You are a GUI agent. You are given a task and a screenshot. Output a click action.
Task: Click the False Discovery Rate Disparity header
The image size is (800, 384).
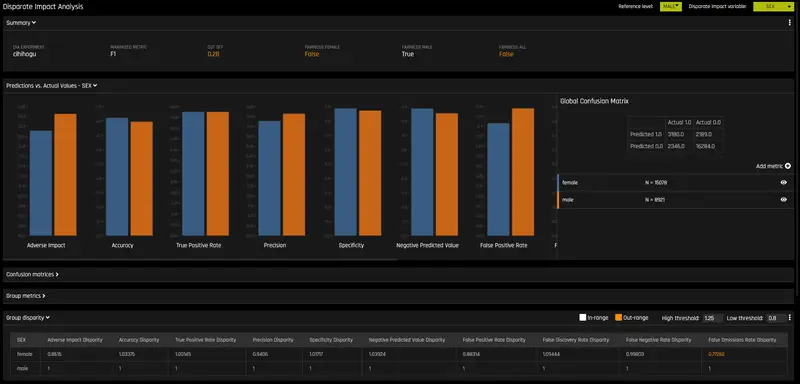576,340
